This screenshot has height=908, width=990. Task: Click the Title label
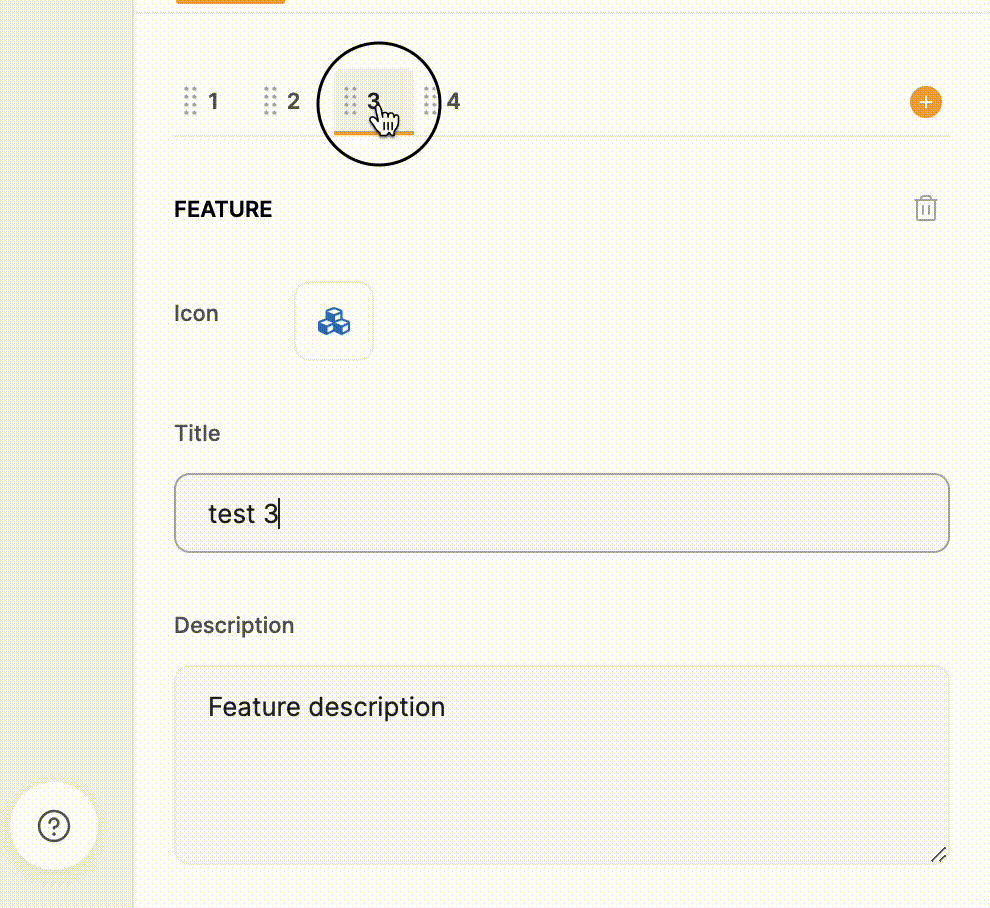click(x=197, y=433)
